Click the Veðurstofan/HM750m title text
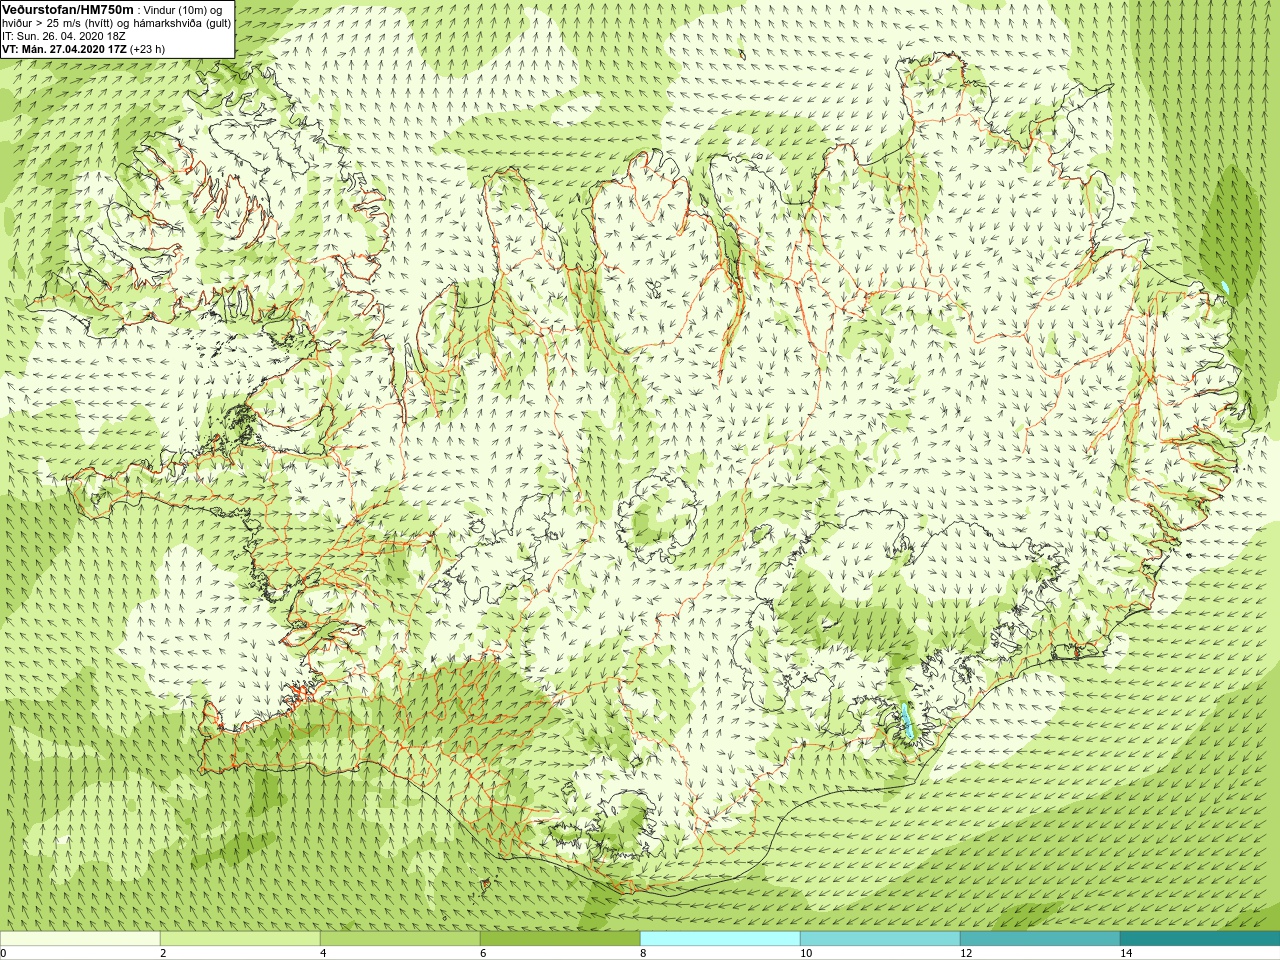This screenshot has width=1280, height=960. tap(67, 9)
